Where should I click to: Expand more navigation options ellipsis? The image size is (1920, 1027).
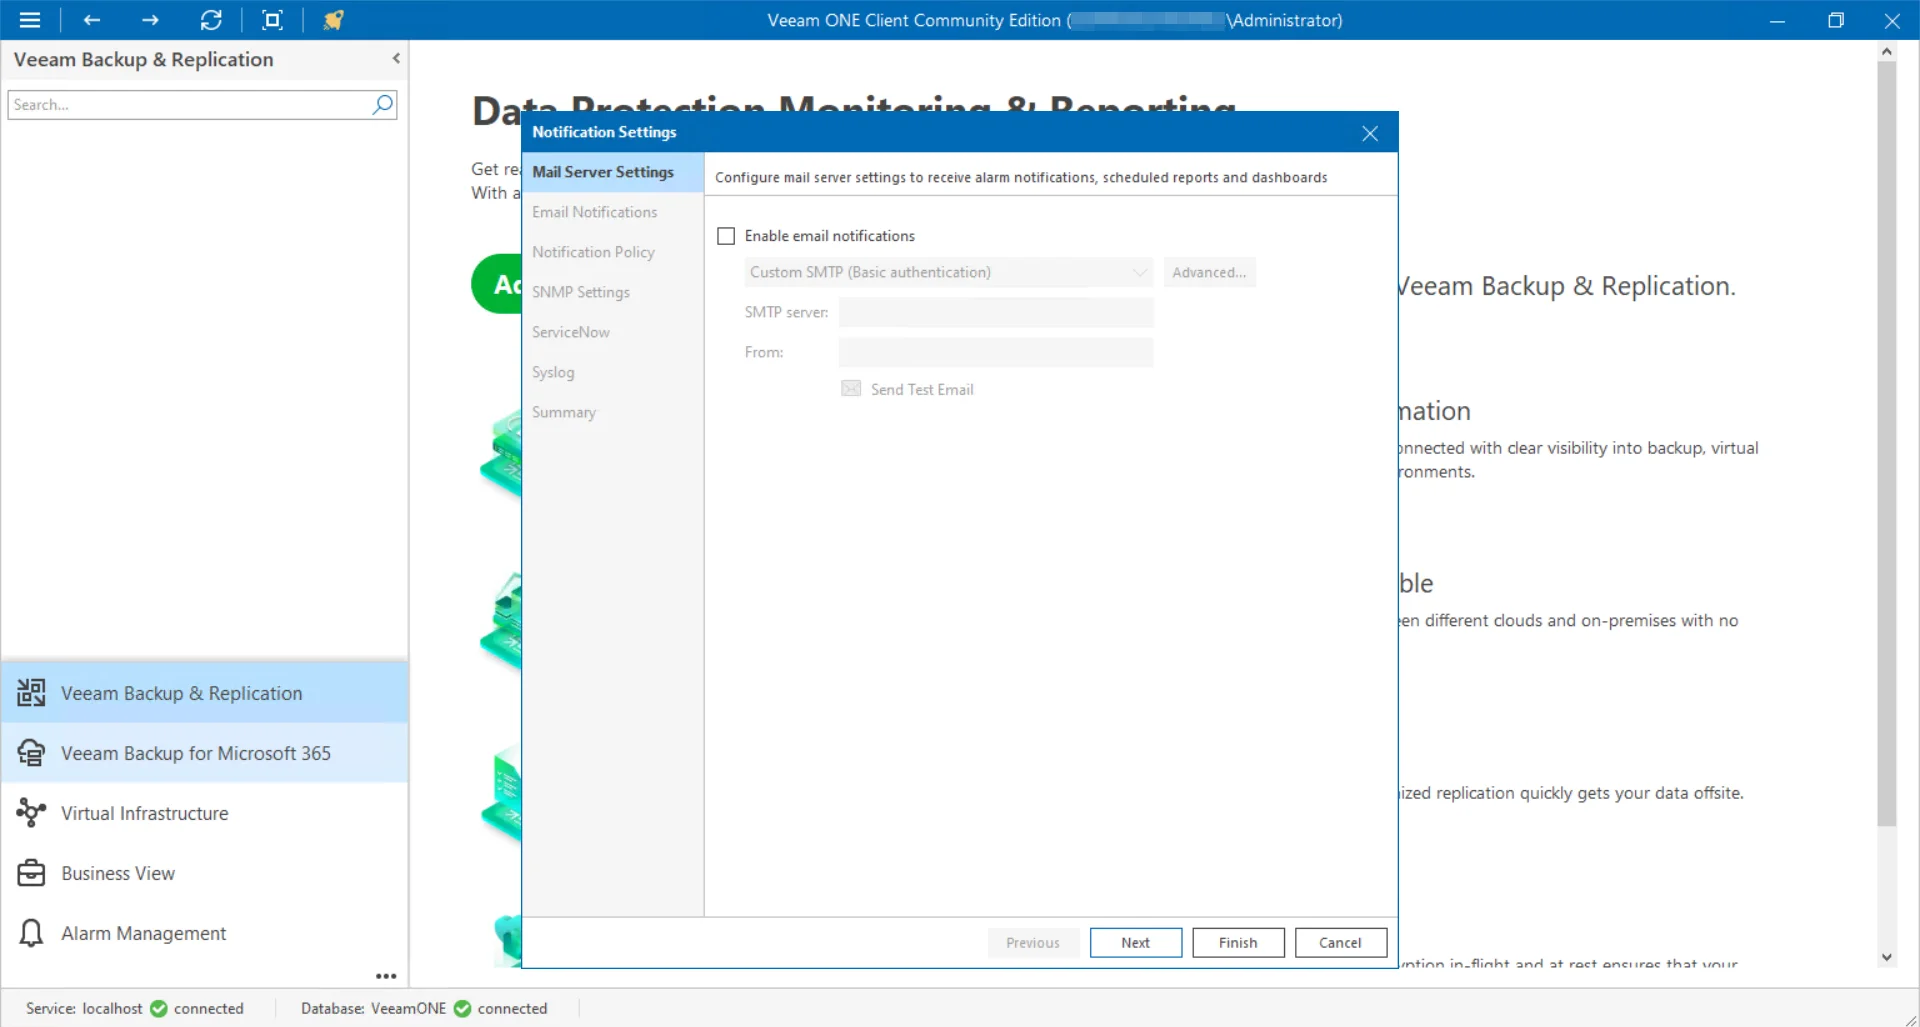coord(386,976)
